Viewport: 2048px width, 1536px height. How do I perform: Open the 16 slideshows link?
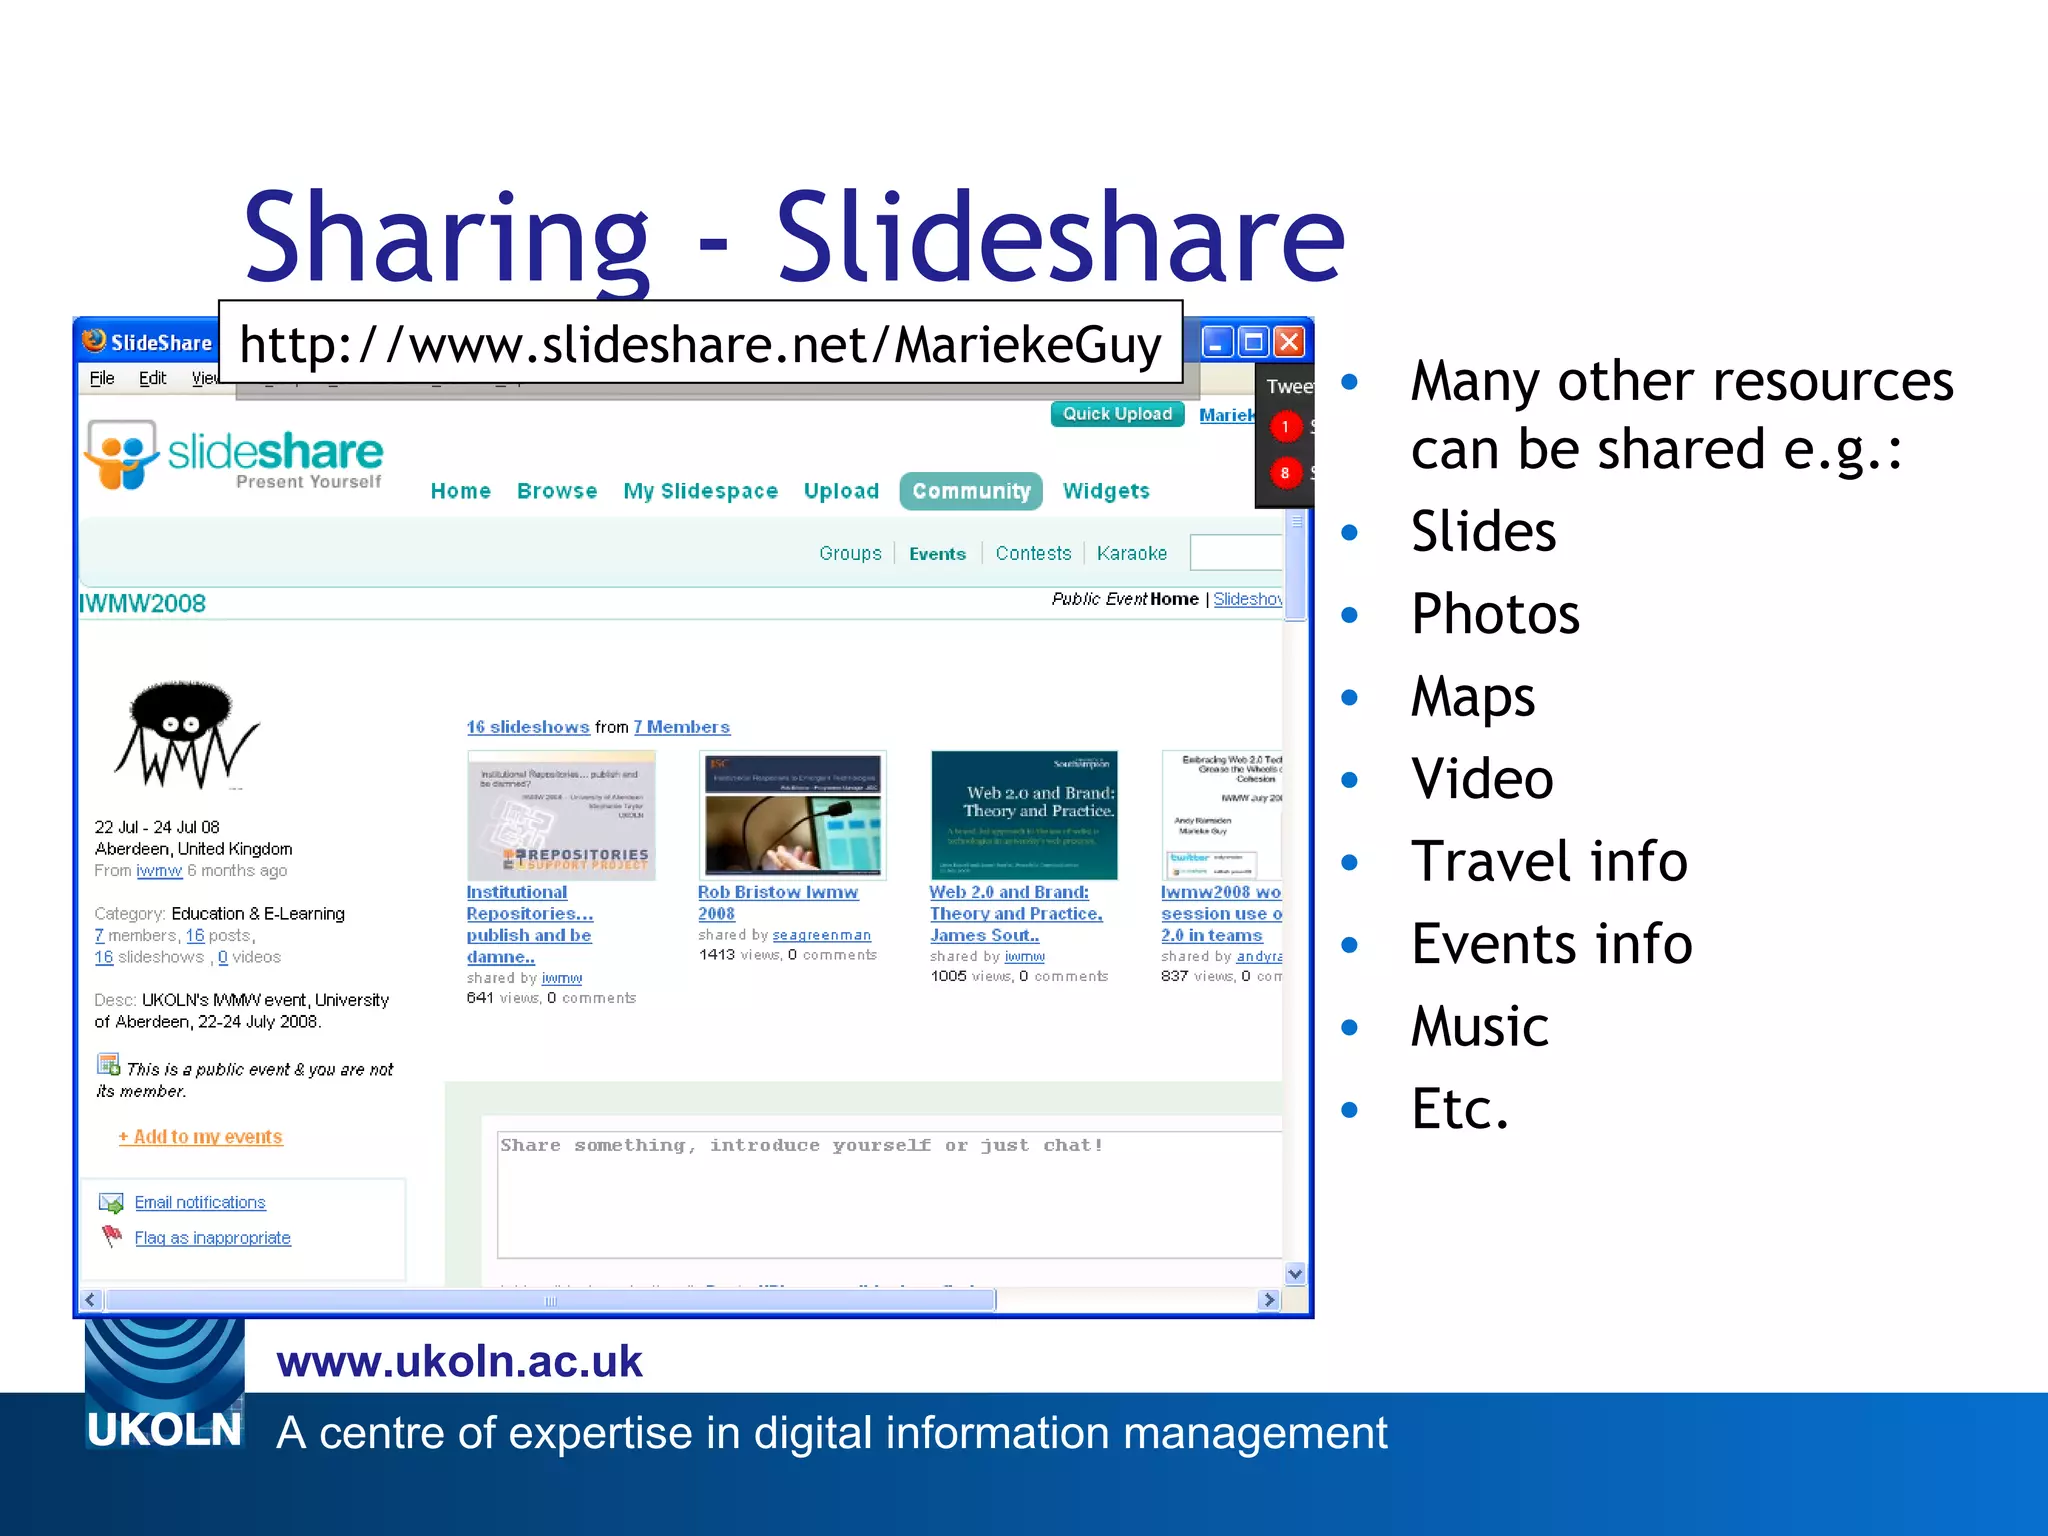[528, 727]
